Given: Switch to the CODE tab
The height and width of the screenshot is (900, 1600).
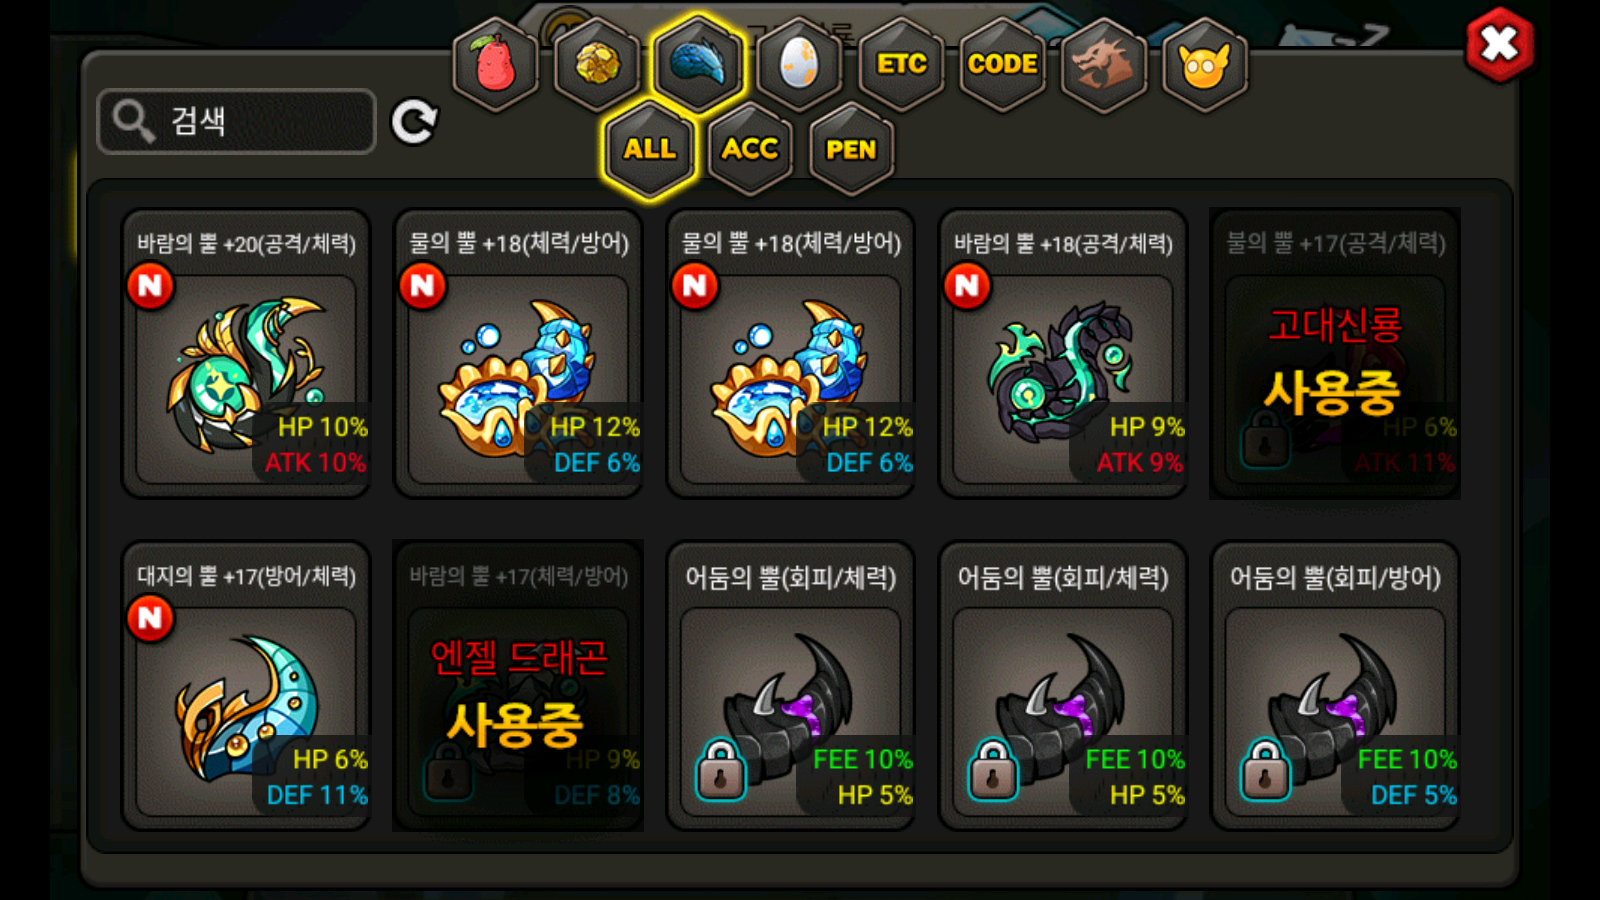Looking at the screenshot, I should pyautogui.click(x=1002, y=65).
